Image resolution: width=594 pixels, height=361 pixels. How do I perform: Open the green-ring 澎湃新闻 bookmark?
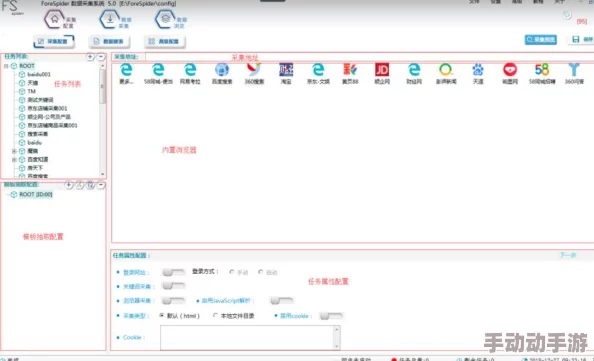pos(446,70)
